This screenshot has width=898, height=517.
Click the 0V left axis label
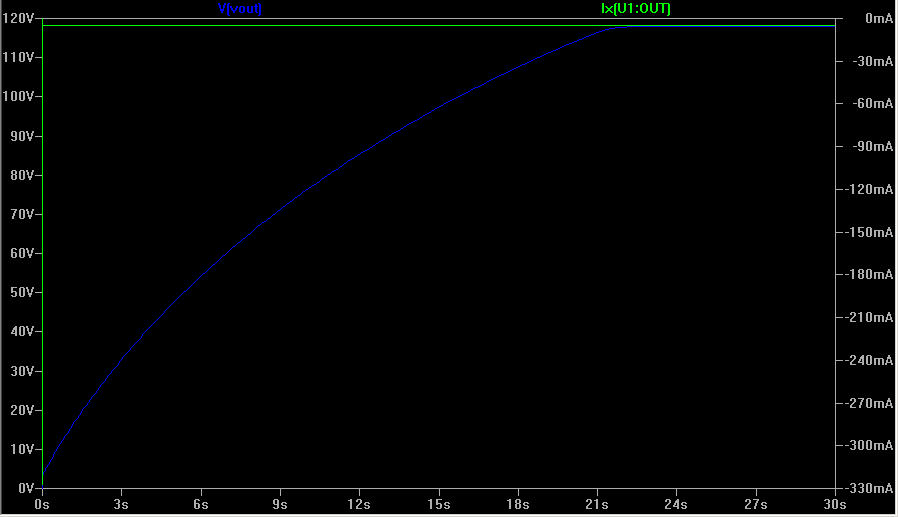point(26,488)
